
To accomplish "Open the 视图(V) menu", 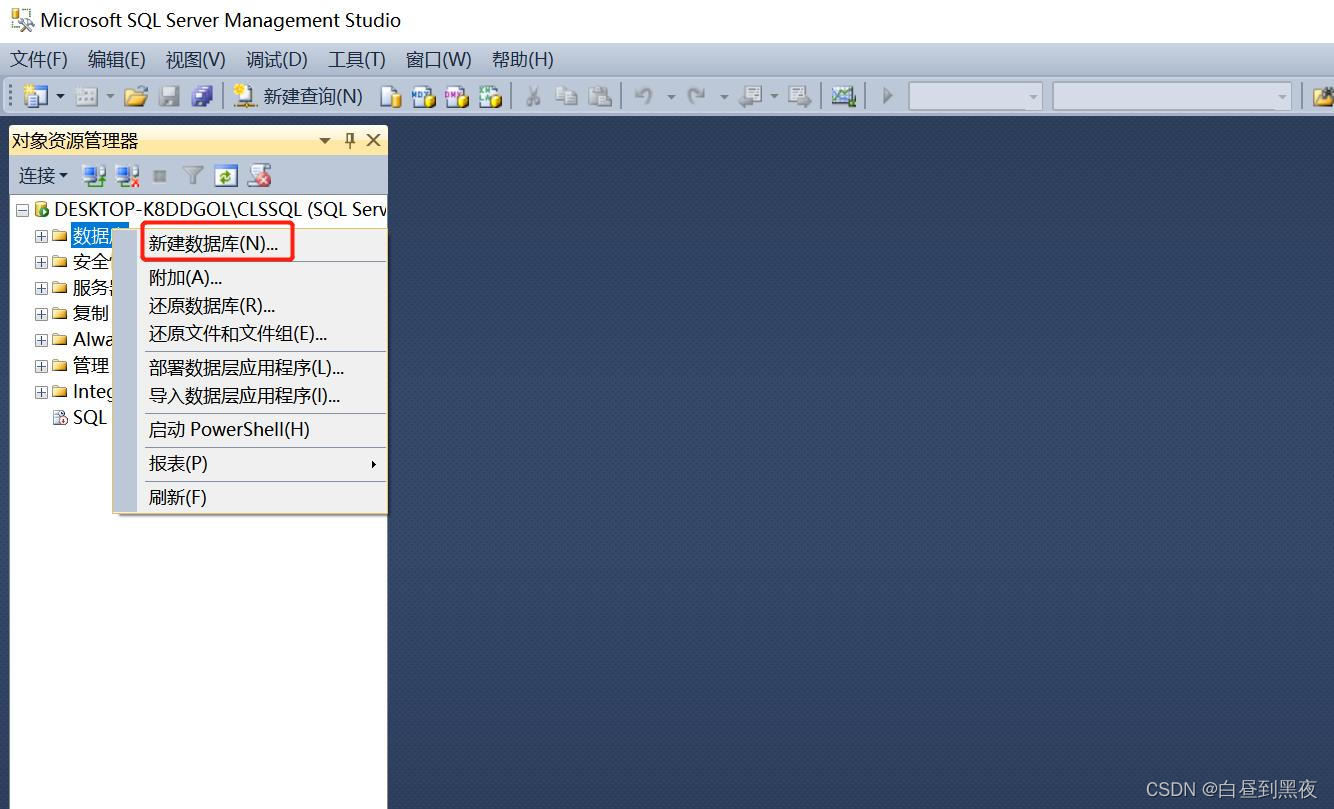I will [x=195, y=59].
